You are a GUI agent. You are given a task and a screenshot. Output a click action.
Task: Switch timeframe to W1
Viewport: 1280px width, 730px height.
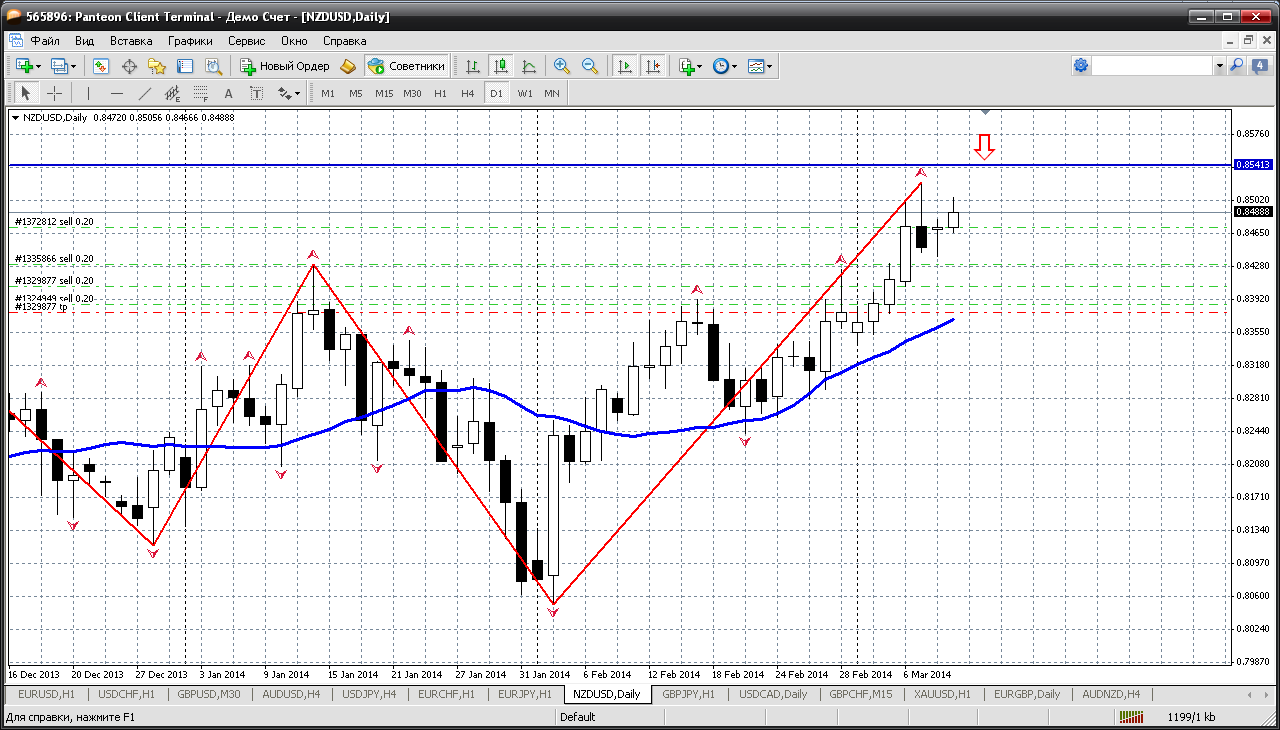(x=524, y=93)
